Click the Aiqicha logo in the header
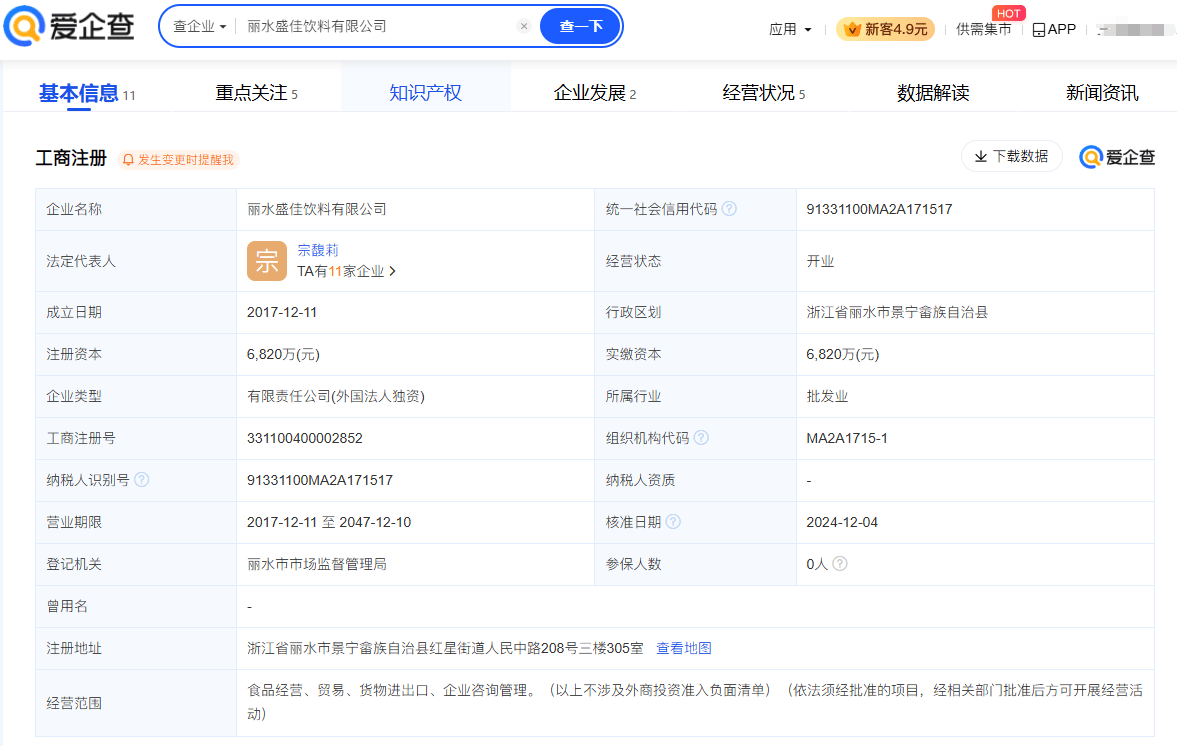Image resolution: width=1177 pixels, height=746 pixels. tap(69, 26)
